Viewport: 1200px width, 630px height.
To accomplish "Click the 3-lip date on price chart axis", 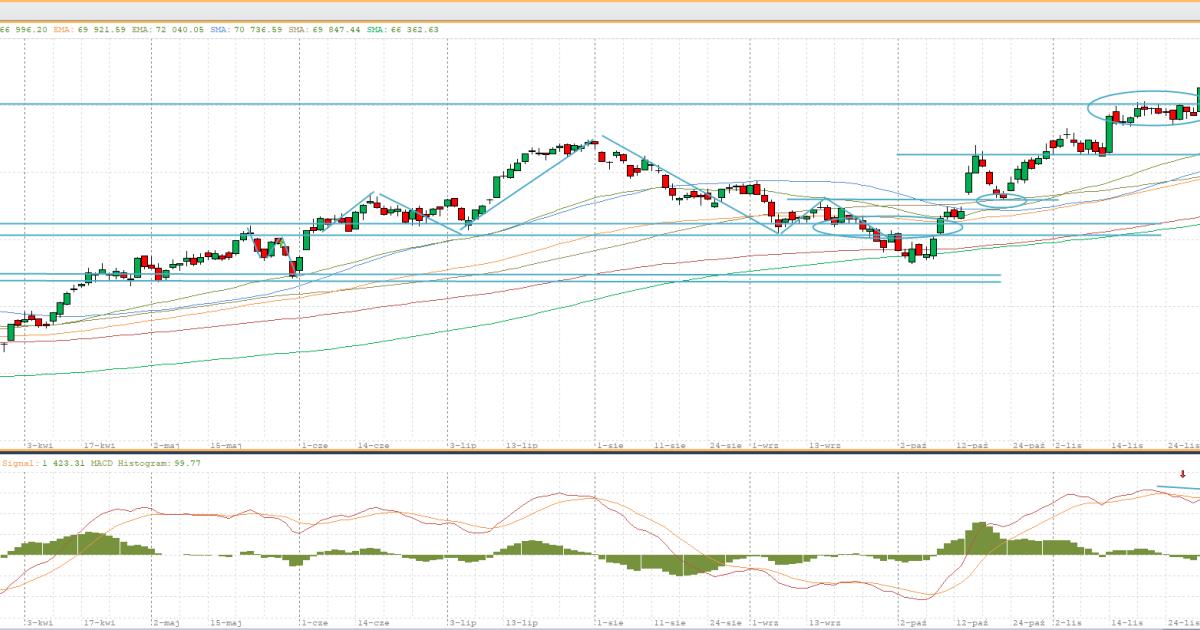I will pos(462,444).
